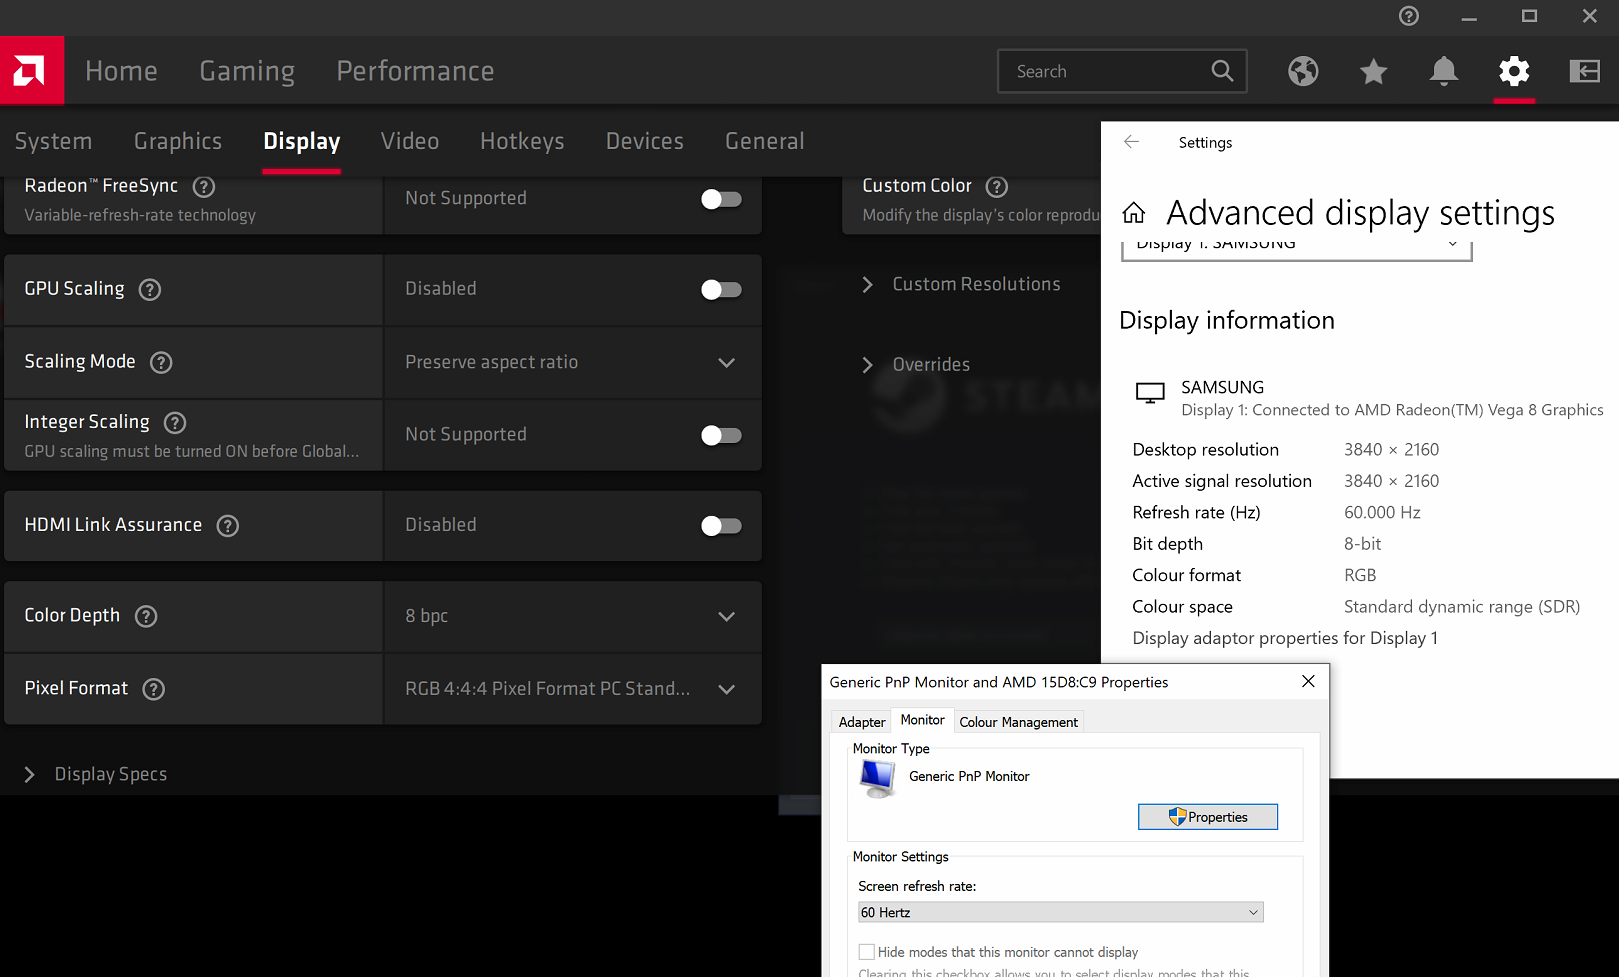
Task: Open the web browser globe icon
Action: [1303, 71]
